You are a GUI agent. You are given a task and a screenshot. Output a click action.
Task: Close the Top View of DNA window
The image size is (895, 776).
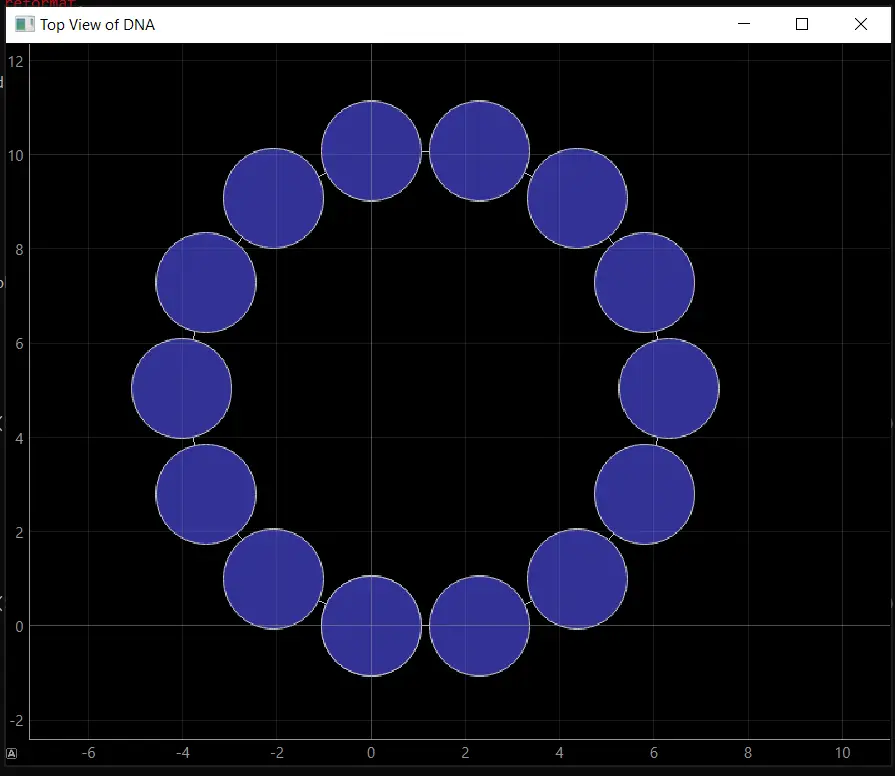click(x=861, y=24)
